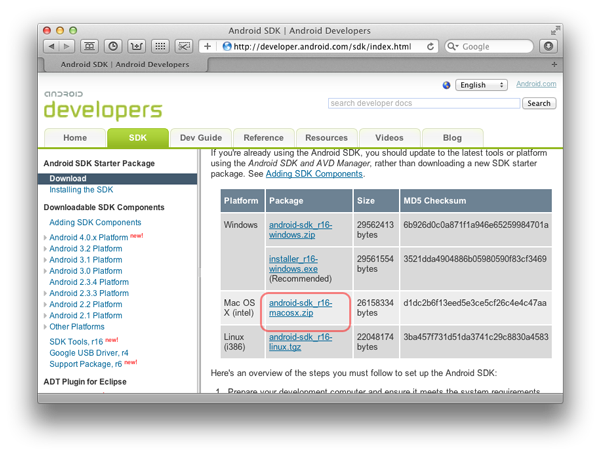Click the size value 26158334 bytes
The image size is (600, 455).
375,308
